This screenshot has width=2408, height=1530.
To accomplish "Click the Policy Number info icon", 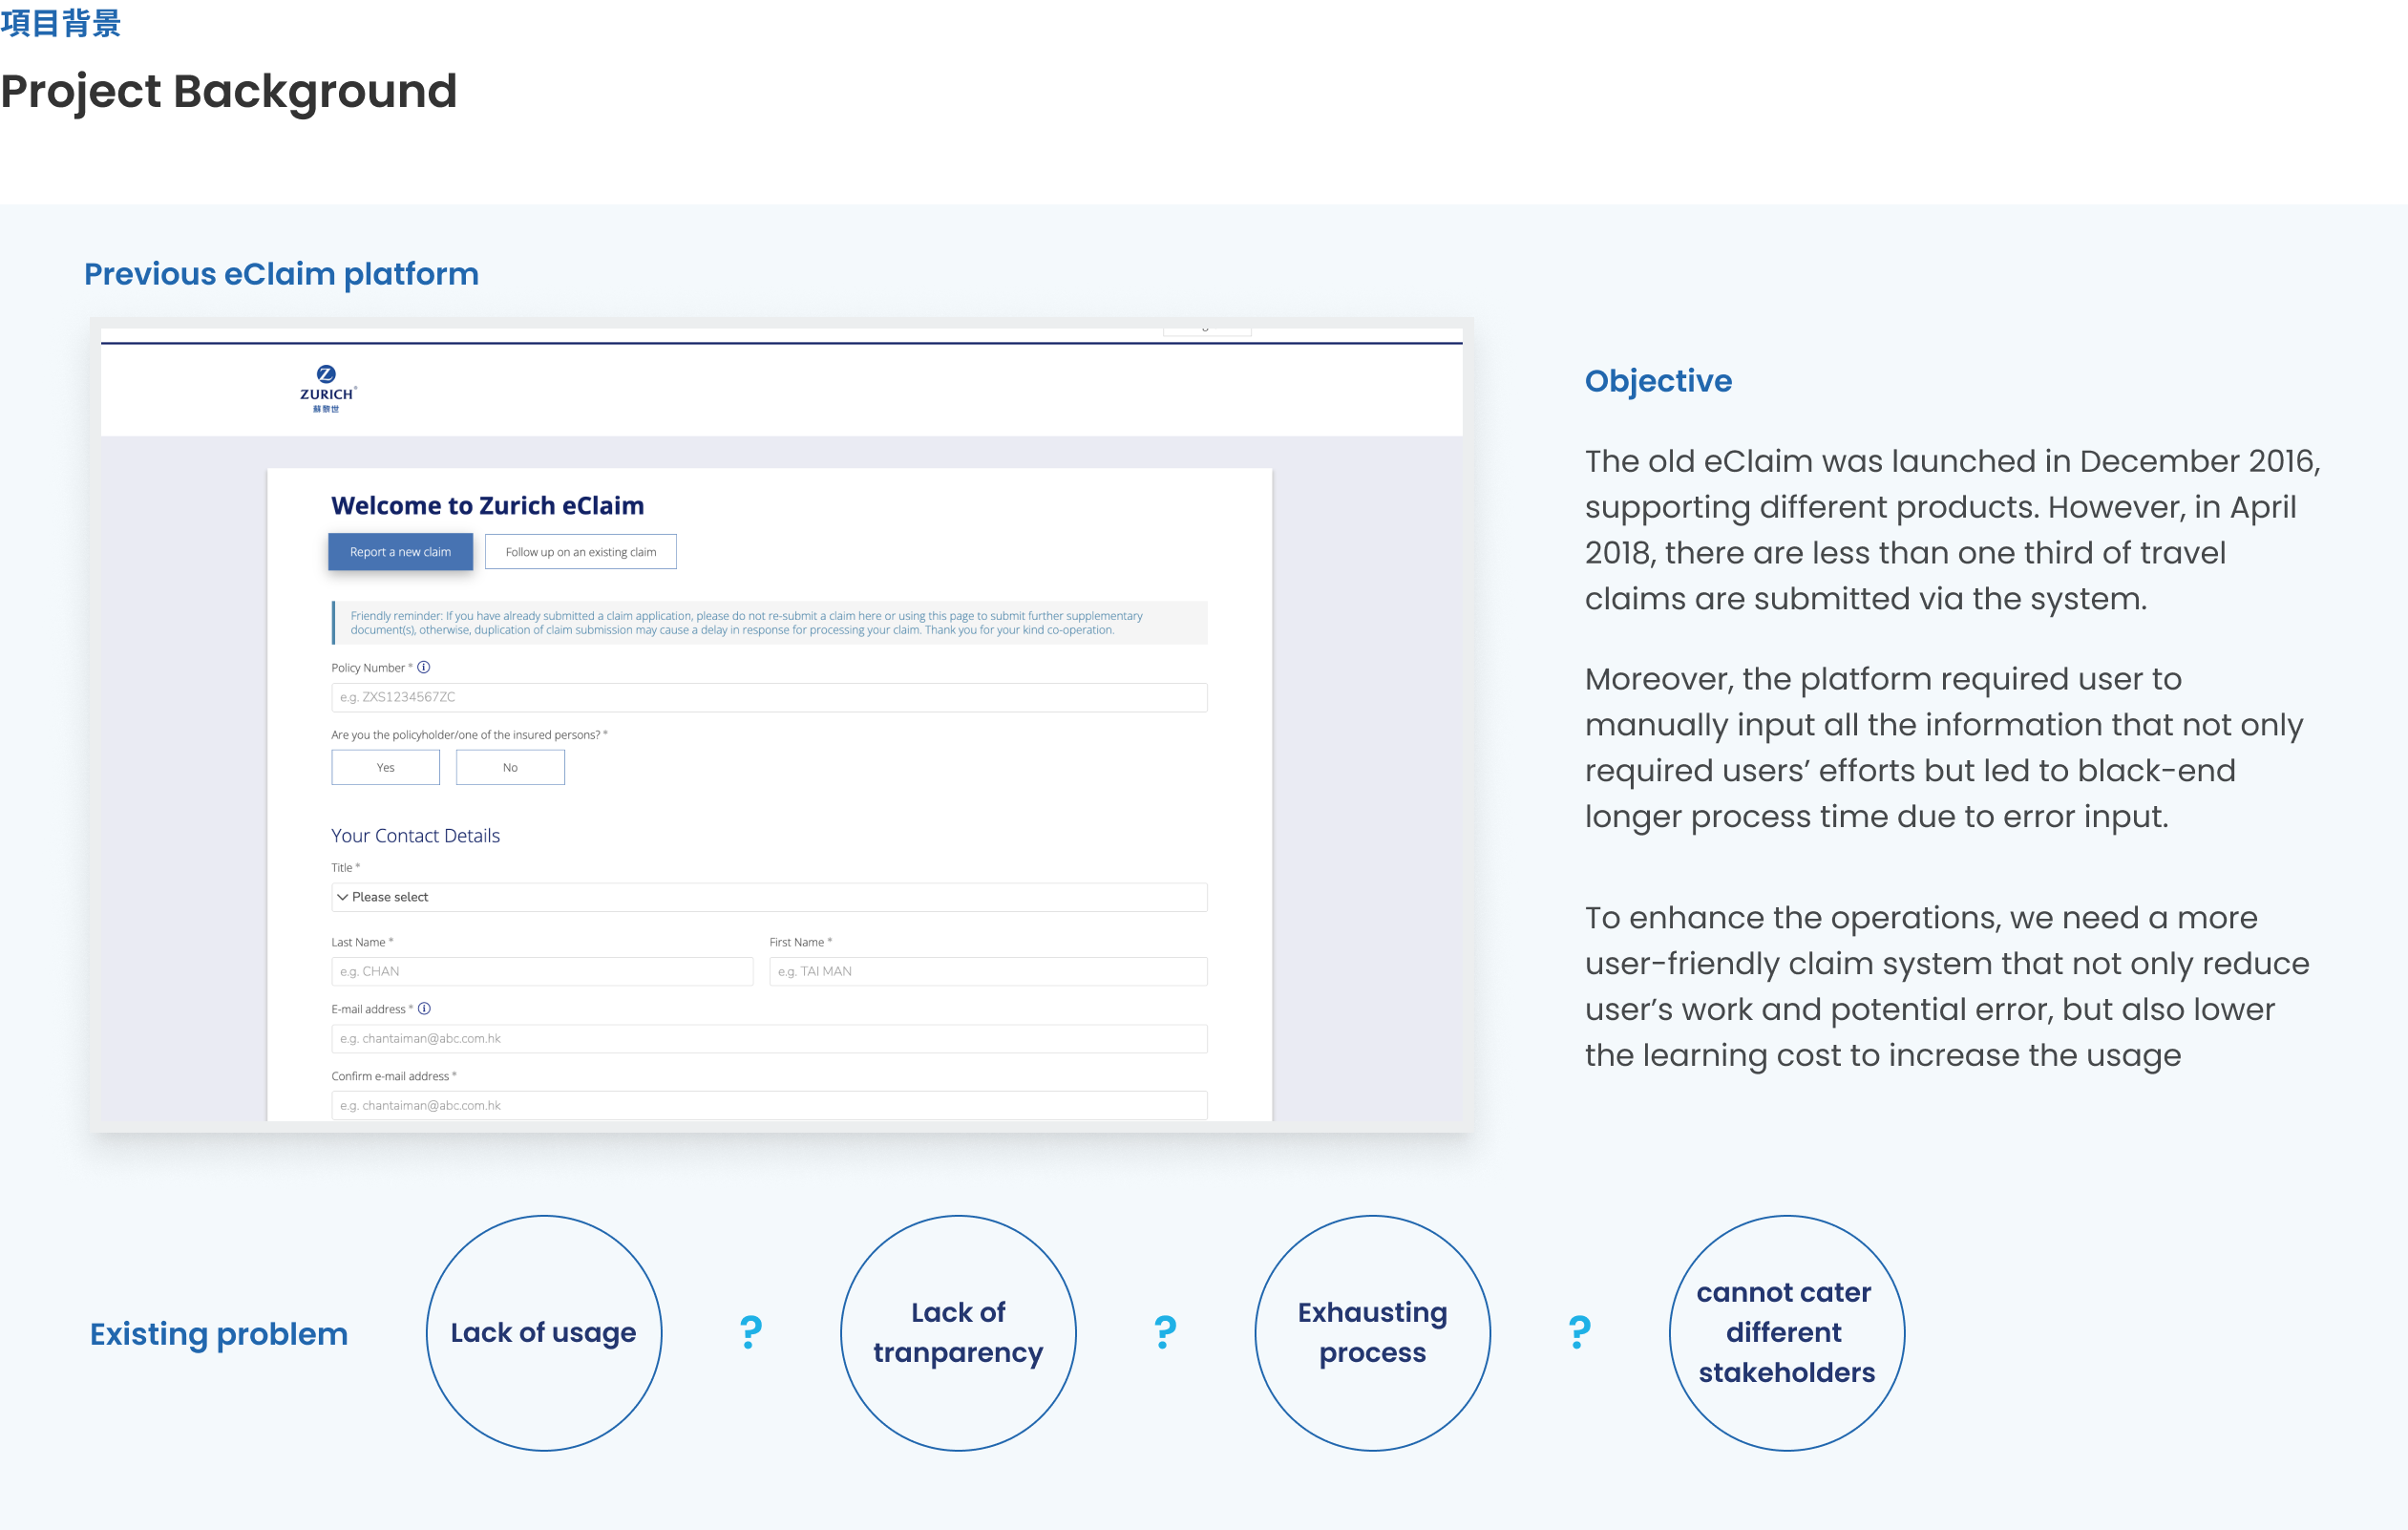I will (424, 667).
